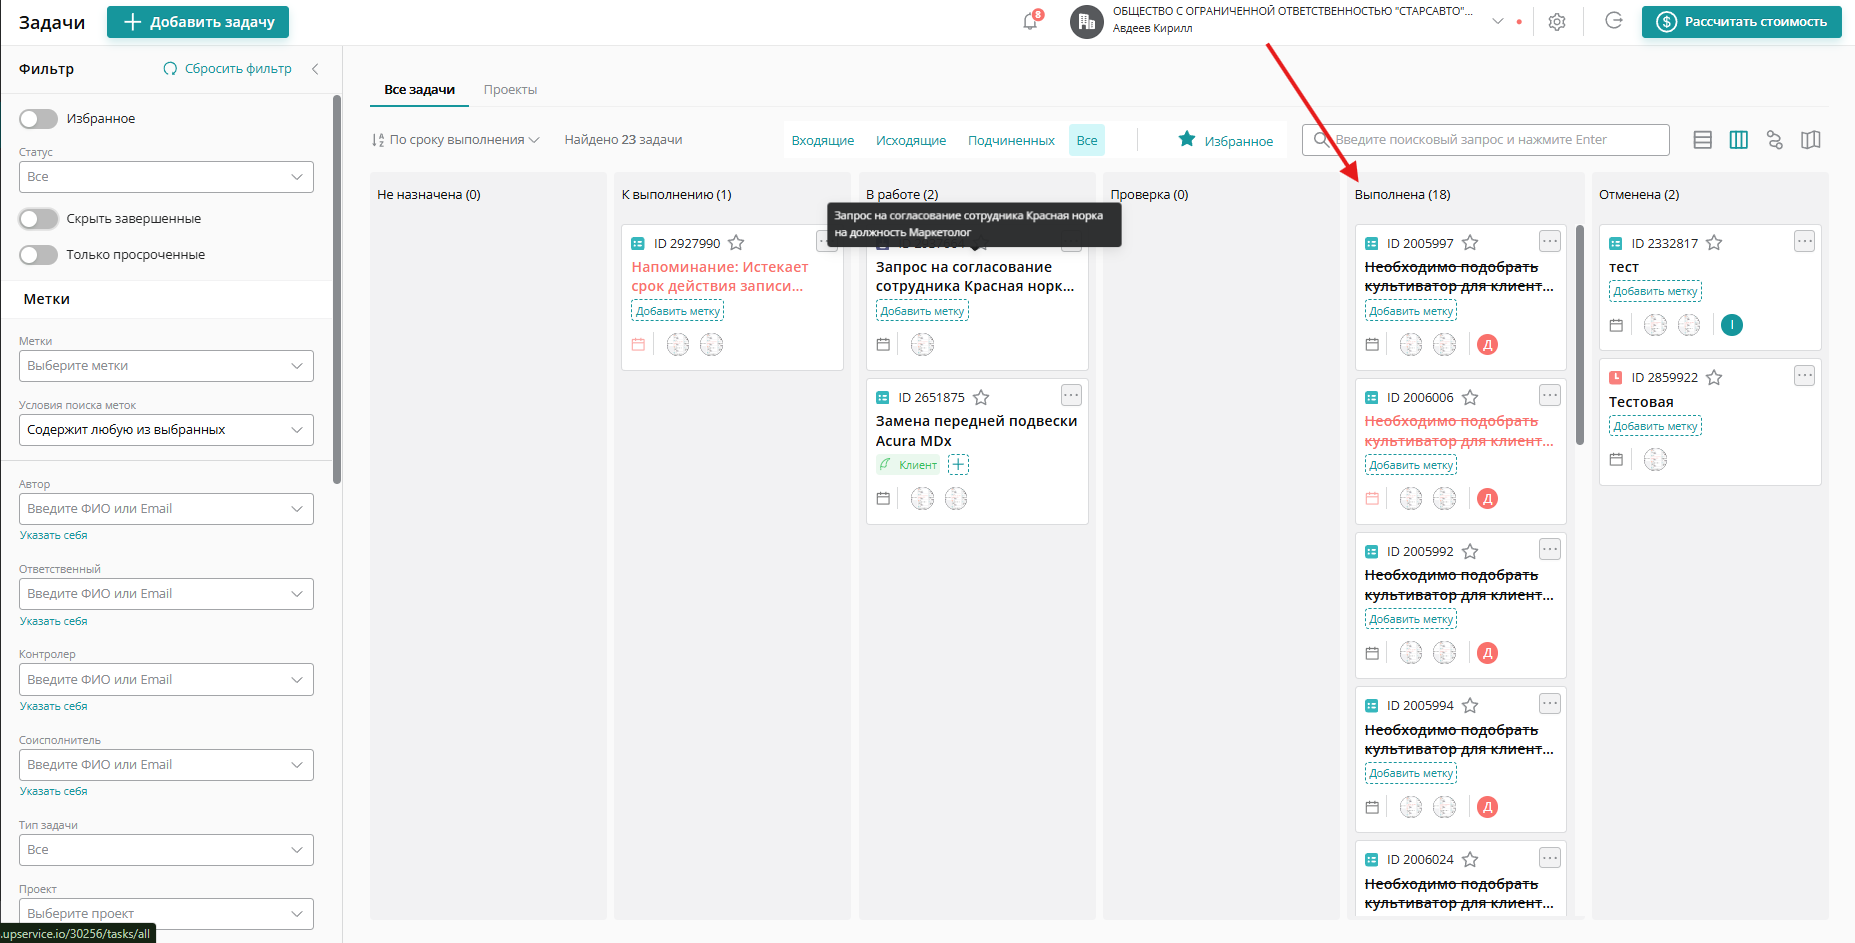Toggle the Избранное filter switch
Screen dimensions: 1855x943
pos(38,119)
